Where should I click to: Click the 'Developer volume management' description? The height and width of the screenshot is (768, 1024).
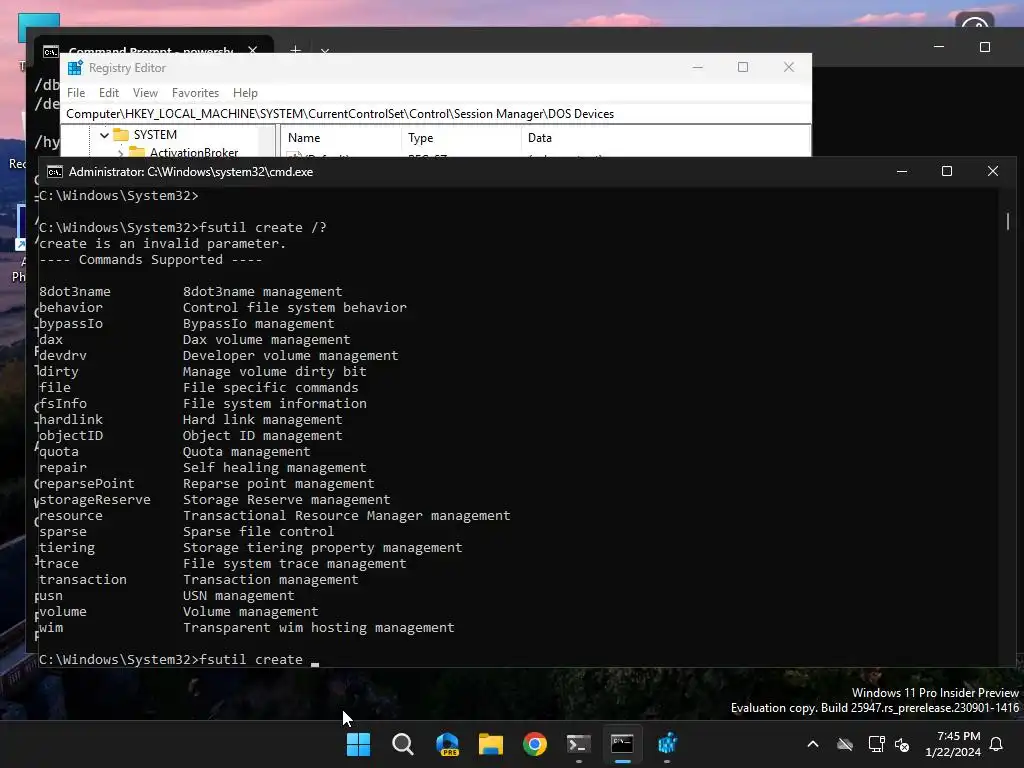coord(291,356)
